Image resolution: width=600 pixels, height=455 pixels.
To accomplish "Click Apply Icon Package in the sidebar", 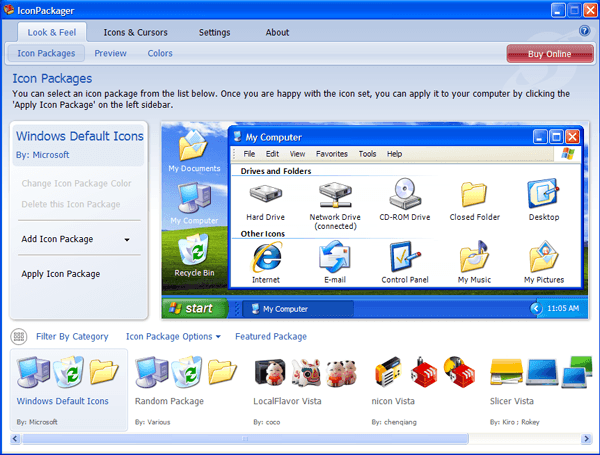I will point(61,274).
